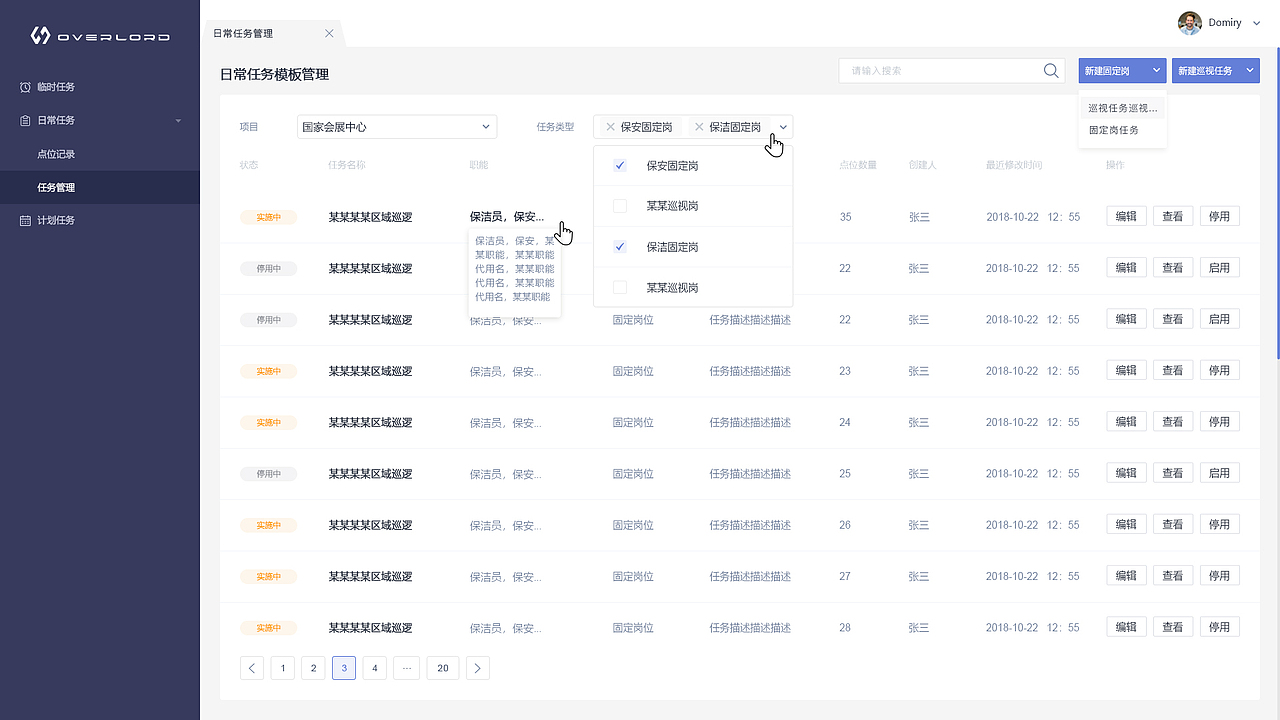The width and height of the screenshot is (1280, 720).
Task: Go to the next page using the right arrow
Action: [478, 668]
